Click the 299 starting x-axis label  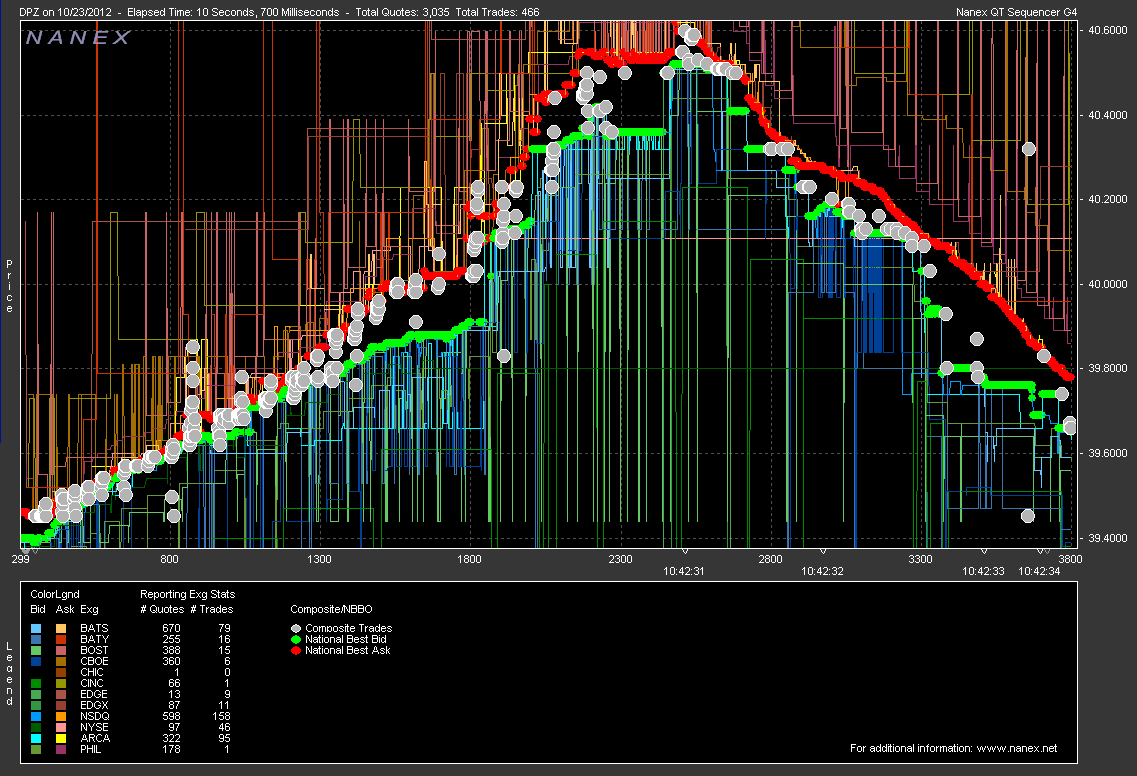20,559
